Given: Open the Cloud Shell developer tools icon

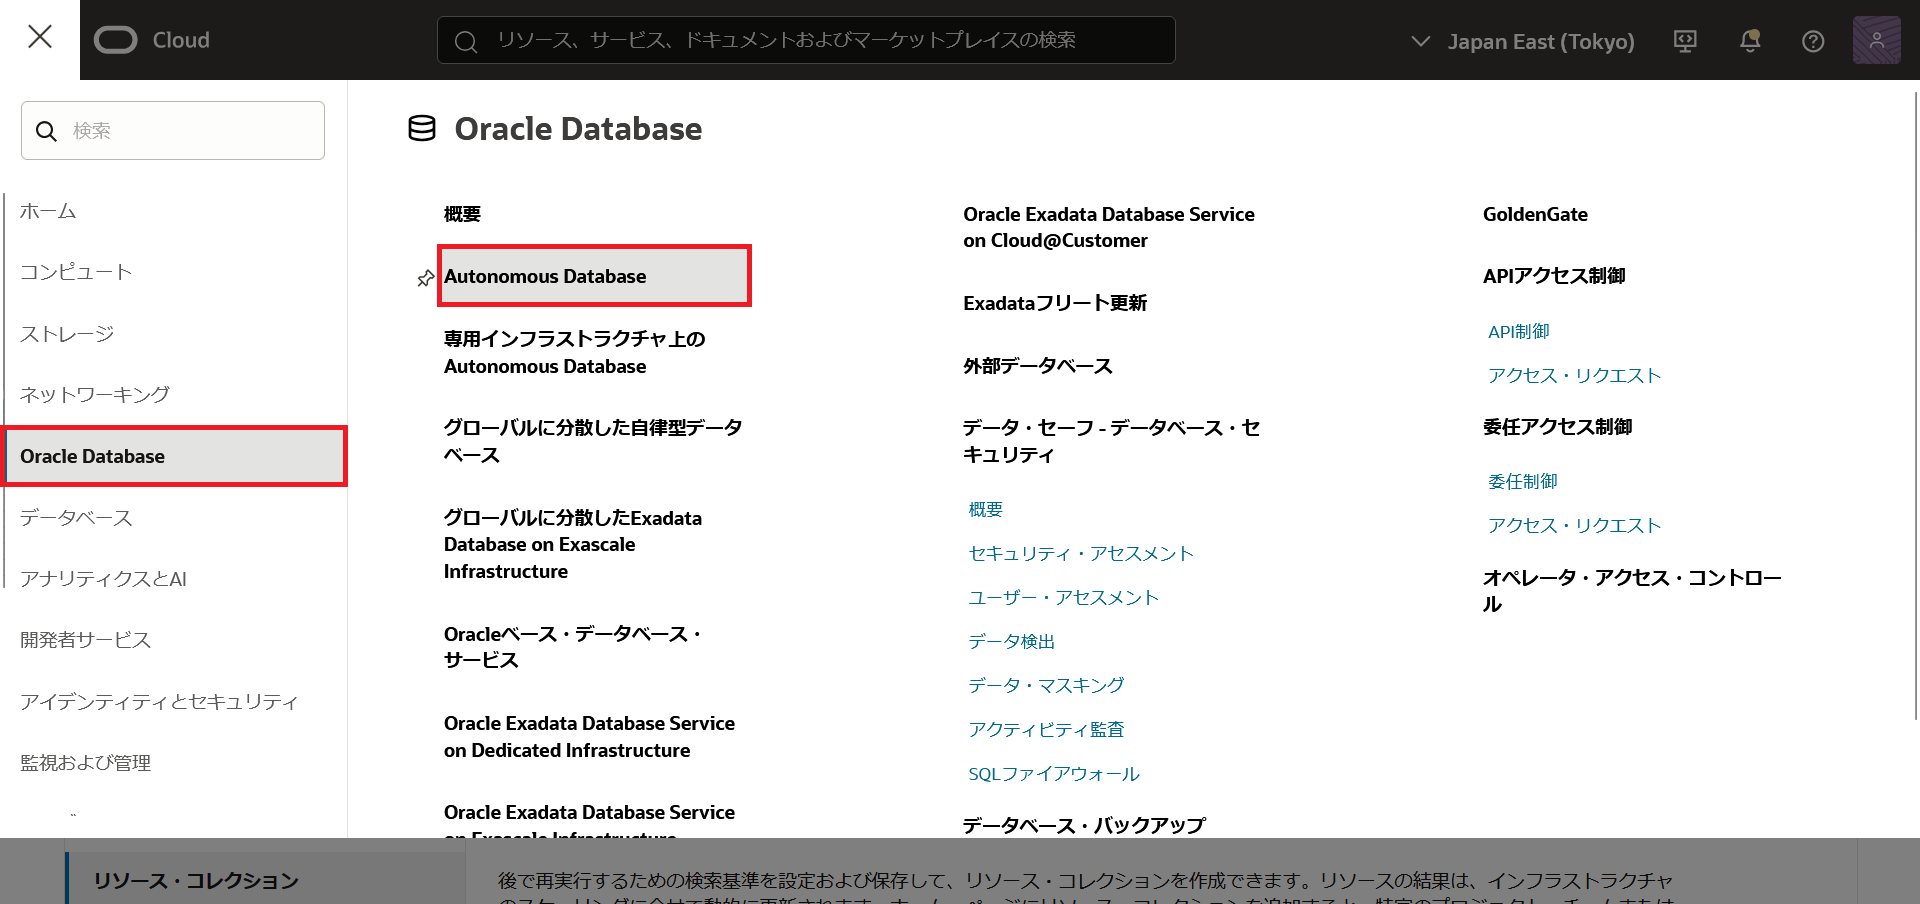Looking at the screenshot, I should click(1685, 41).
